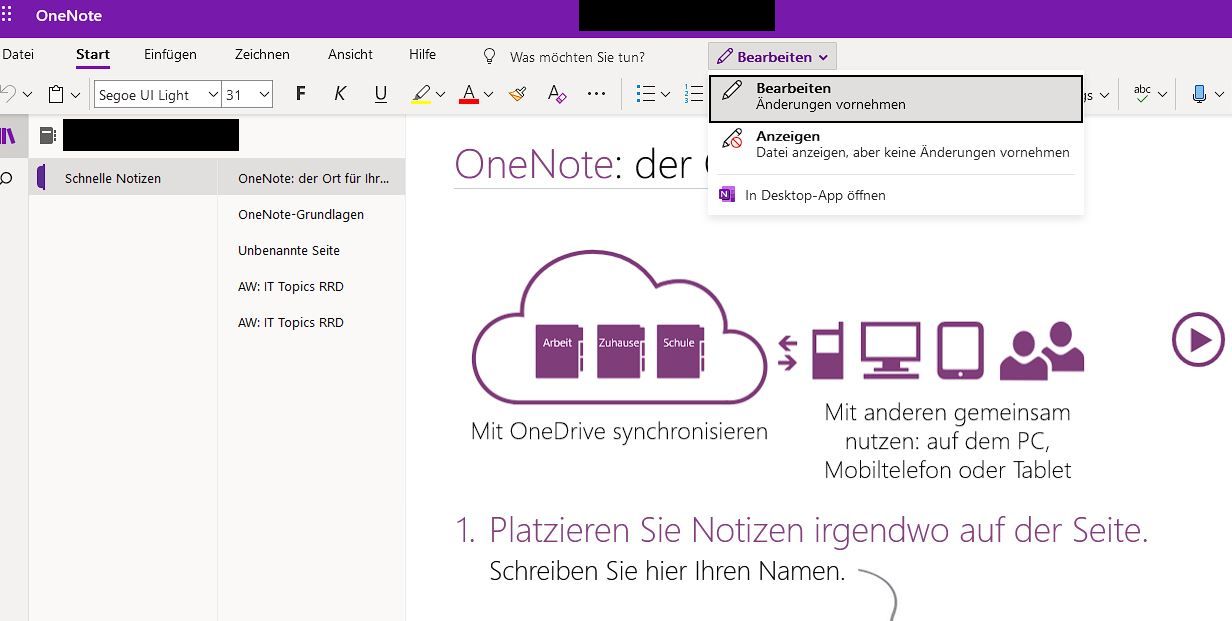Open page 'OneNote: der Ort für Ihr...'
Image resolution: width=1232 pixels, height=621 pixels.
click(x=312, y=179)
